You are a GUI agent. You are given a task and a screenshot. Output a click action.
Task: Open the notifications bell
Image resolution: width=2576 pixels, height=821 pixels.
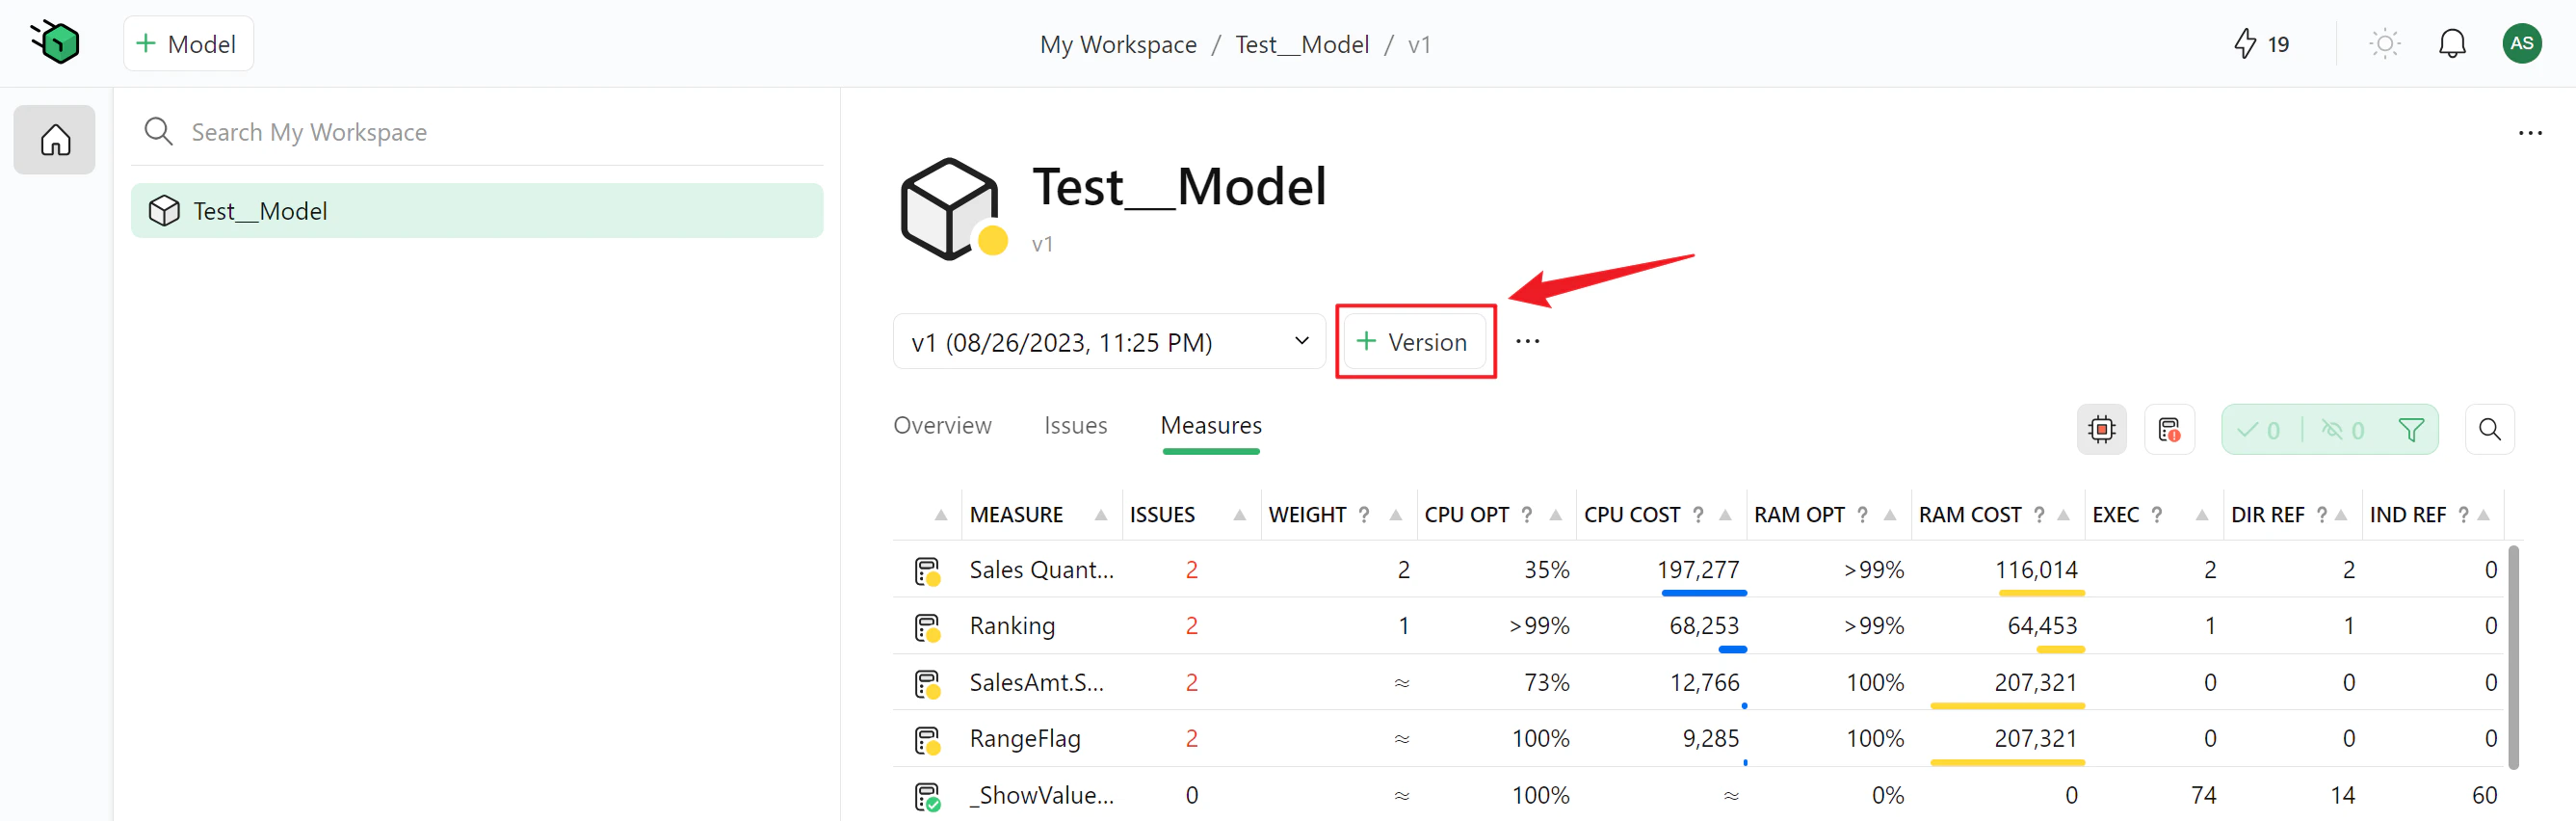pyautogui.click(x=2452, y=44)
